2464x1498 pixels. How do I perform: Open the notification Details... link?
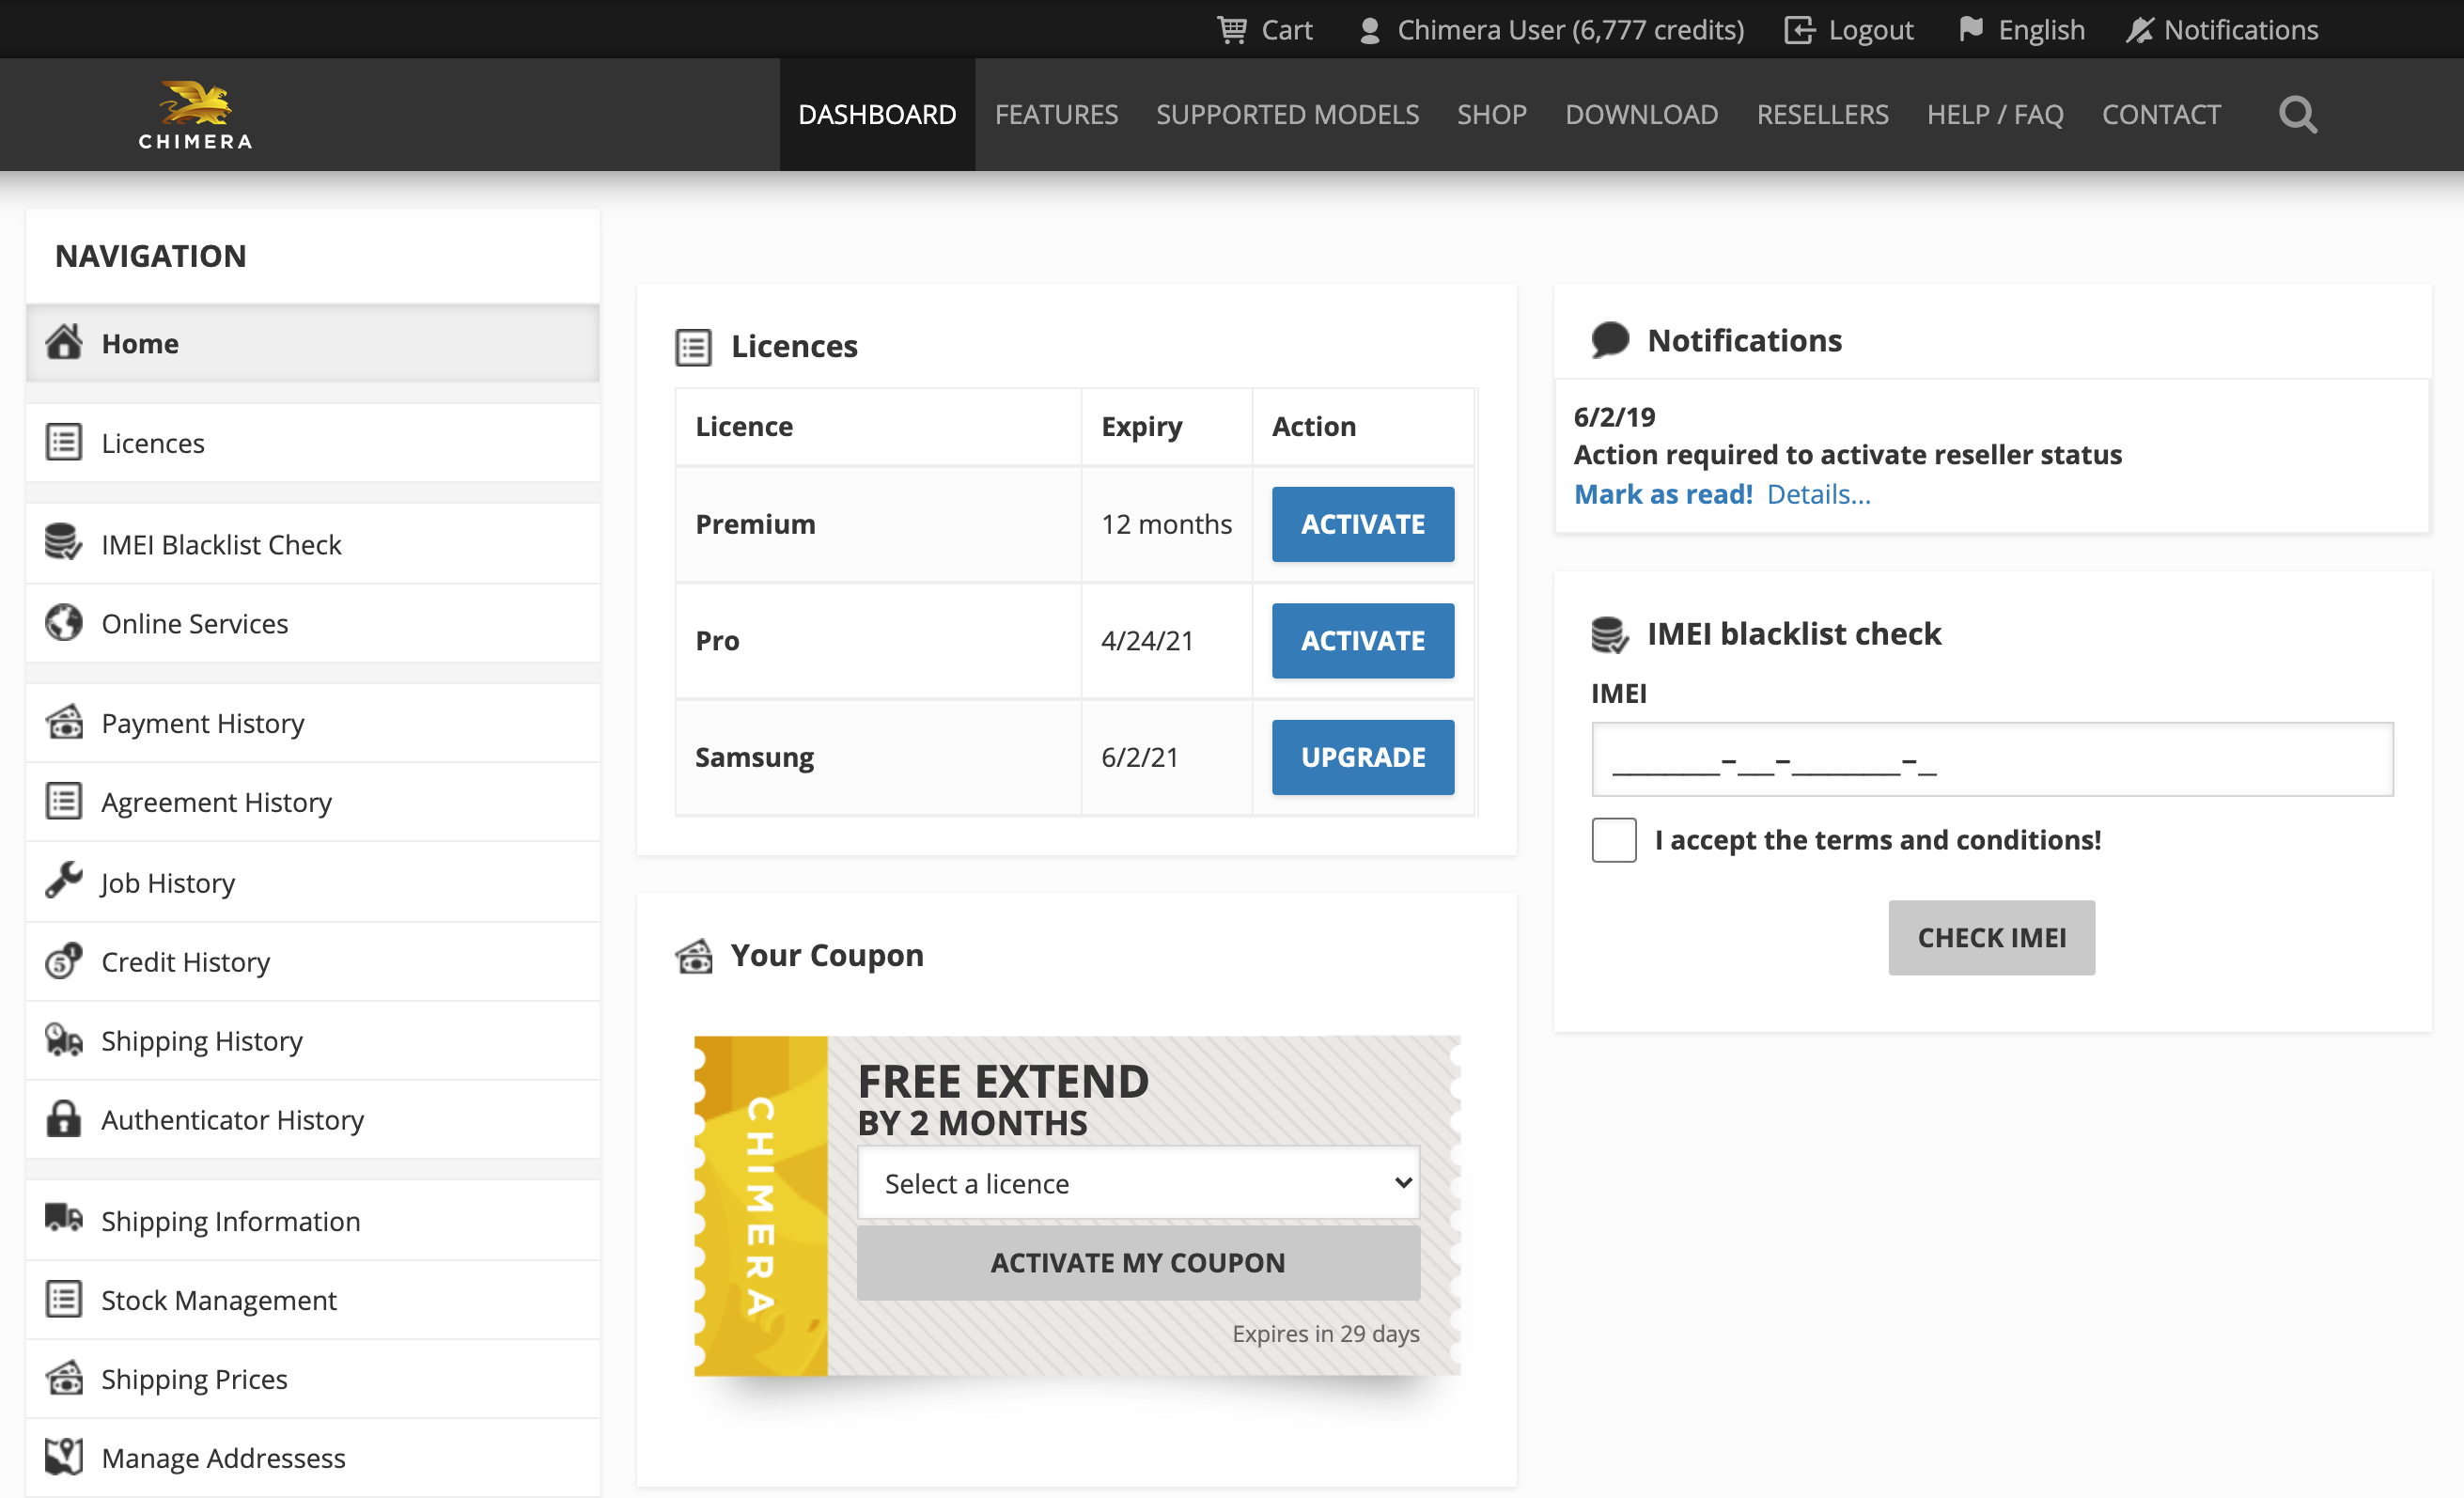click(1818, 494)
